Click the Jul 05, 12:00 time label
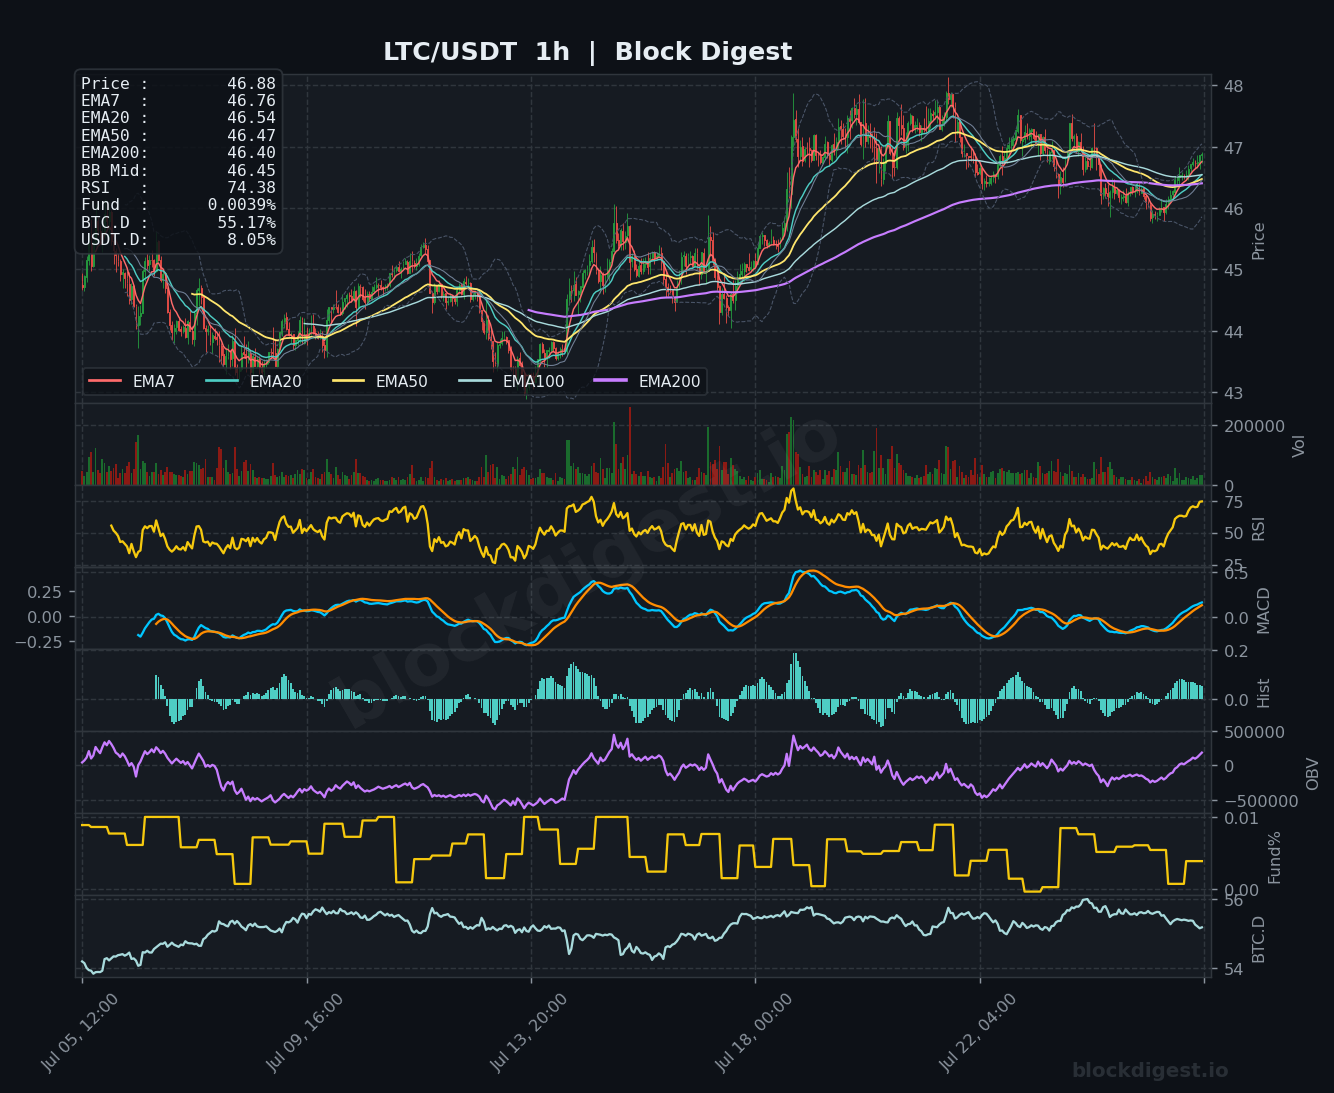The width and height of the screenshot is (1334, 1093). tap(80, 1033)
